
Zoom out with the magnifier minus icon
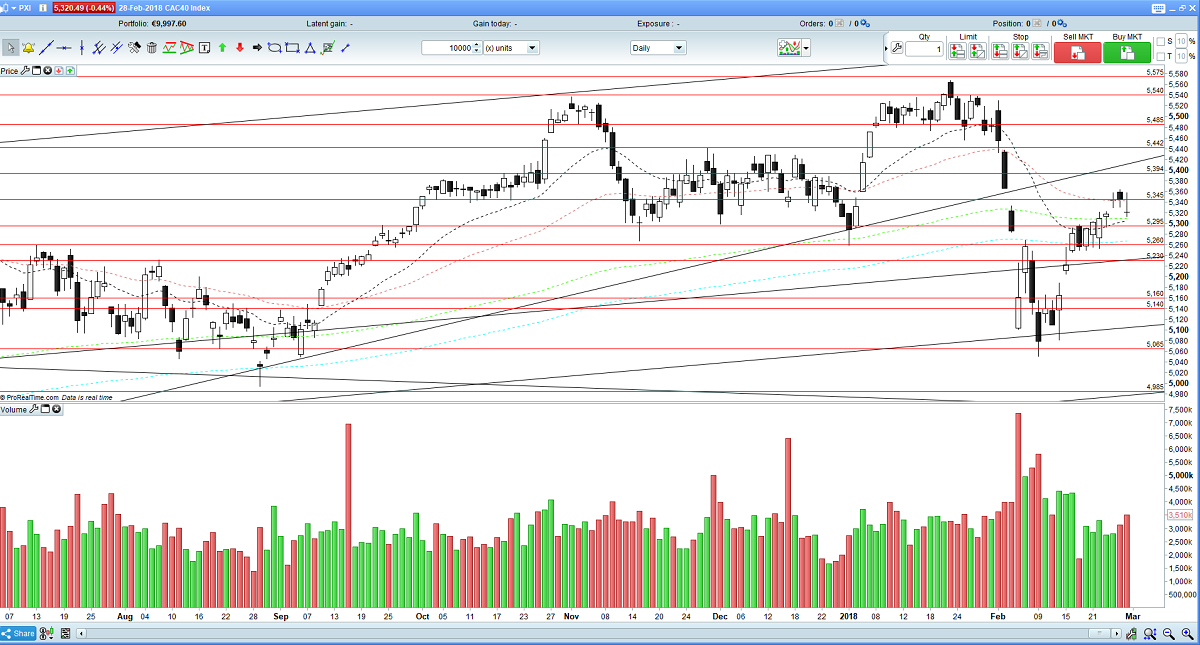click(1168, 634)
